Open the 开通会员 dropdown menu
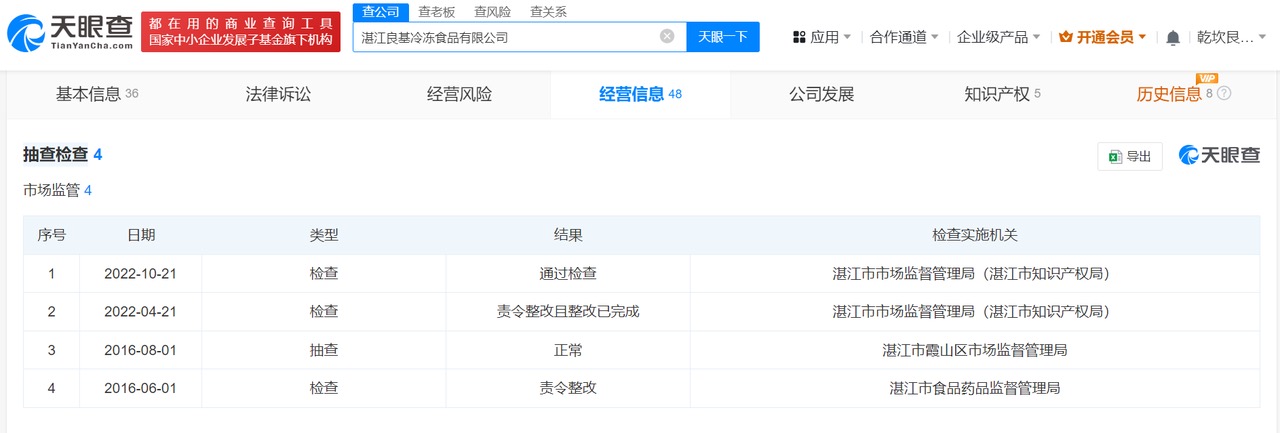1280x433 pixels. pos(1103,37)
